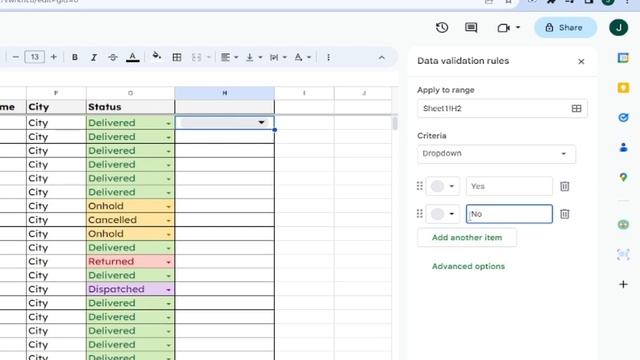Image resolution: width=640 pixels, height=360 pixels.
Task: Open the Returned status dropdown
Action: pyautogui.click(x=168, y=262)
